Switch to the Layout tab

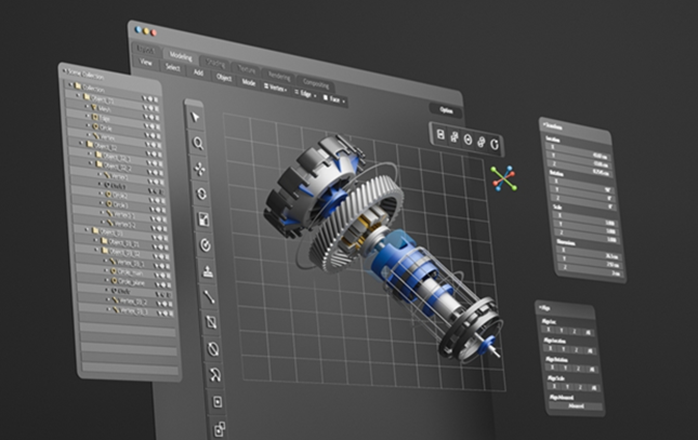pos(146,49)
